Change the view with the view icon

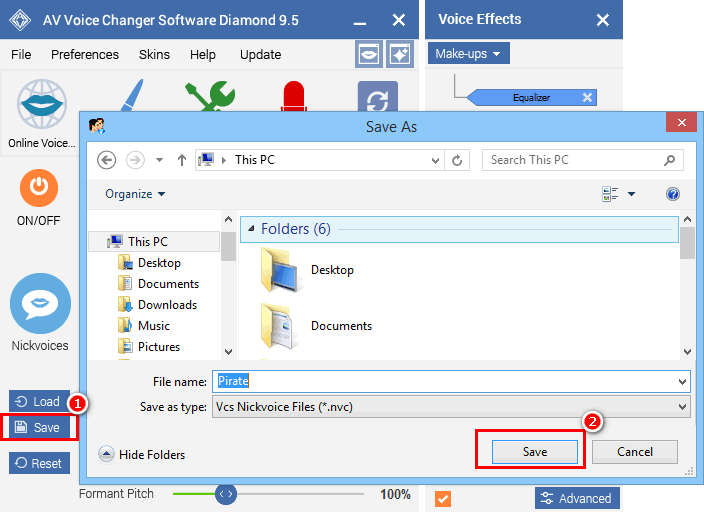click(x=610, y=194)
